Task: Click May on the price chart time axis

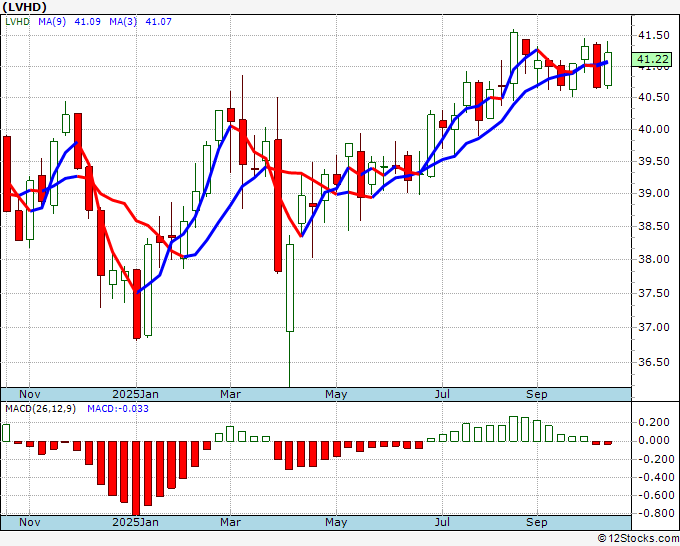Action: (336, 394)
